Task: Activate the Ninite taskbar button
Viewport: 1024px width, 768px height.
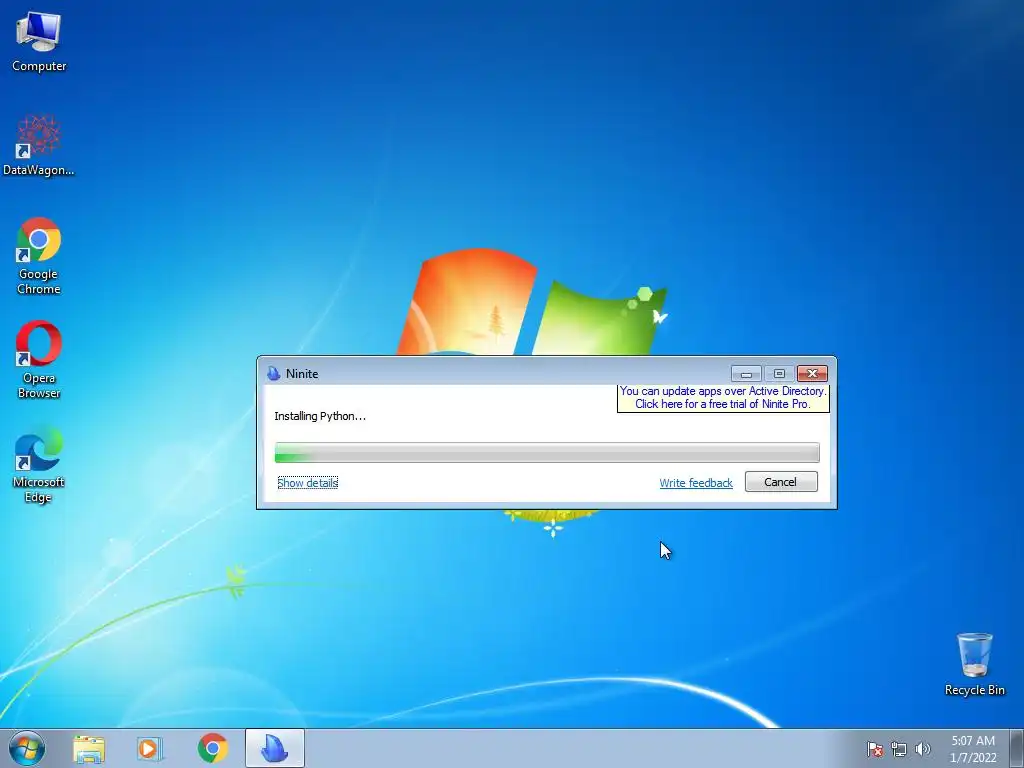Action: [275, 749]
